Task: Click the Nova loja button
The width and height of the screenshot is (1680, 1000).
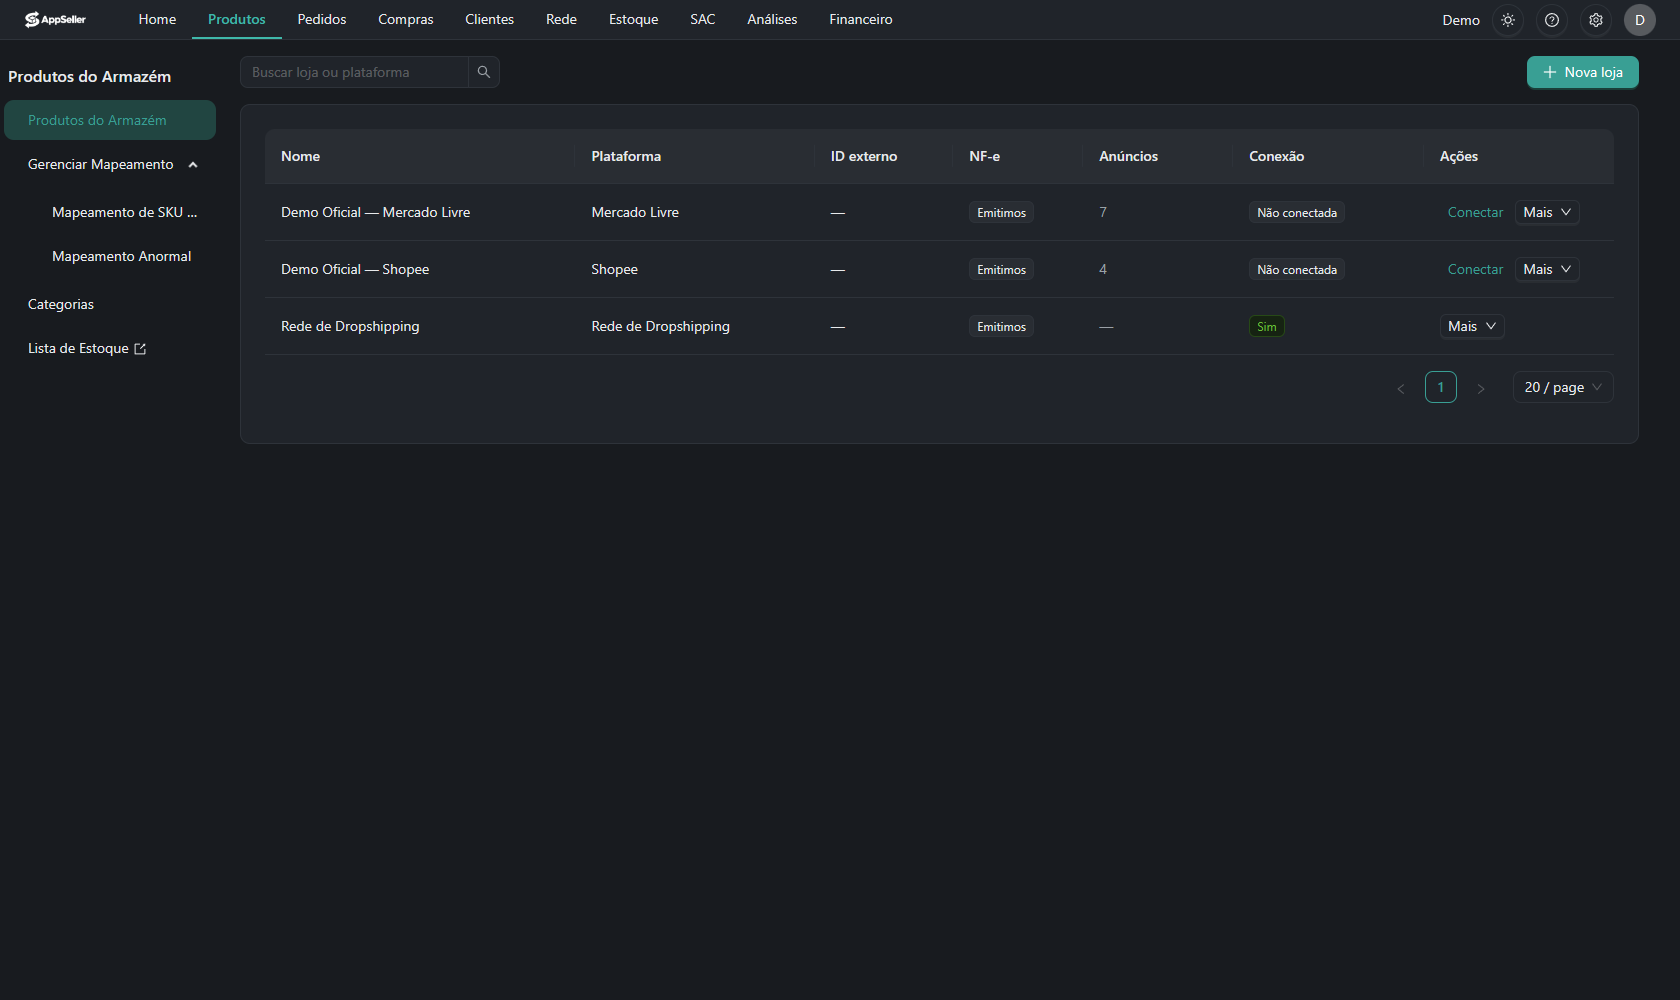Action: (x=1583, y=72)
